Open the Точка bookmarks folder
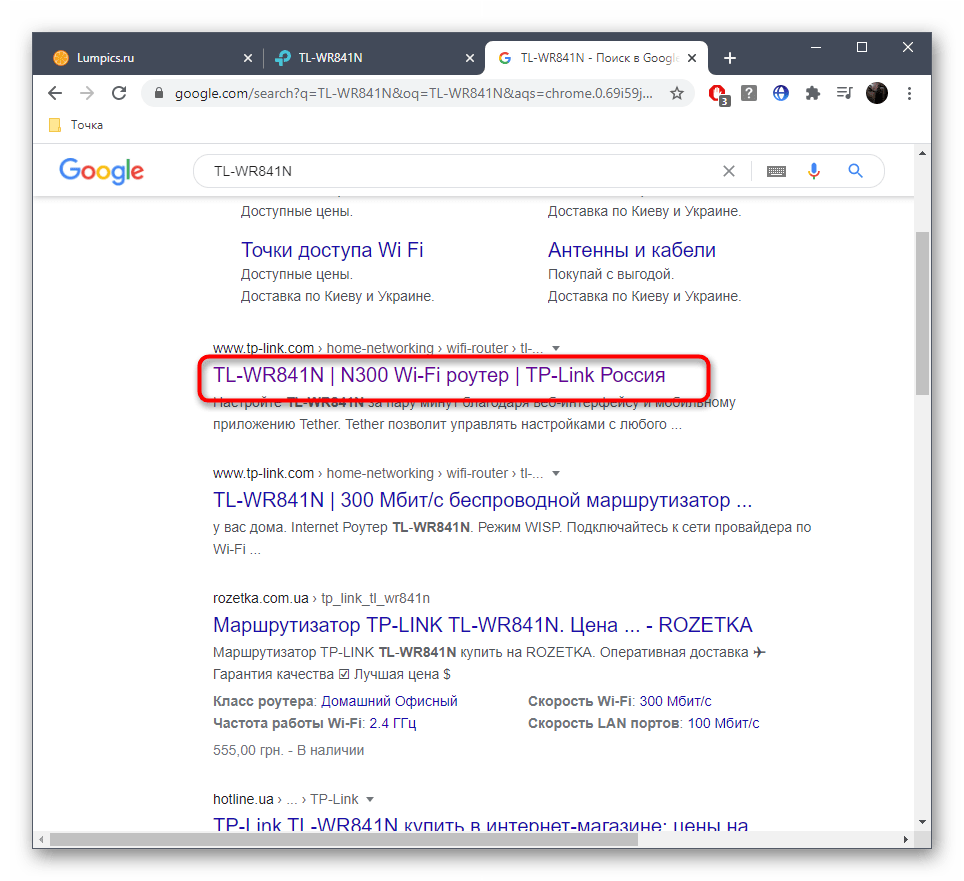Image resolution: width=964 pixels, height=881 pixels. [76, 125]
